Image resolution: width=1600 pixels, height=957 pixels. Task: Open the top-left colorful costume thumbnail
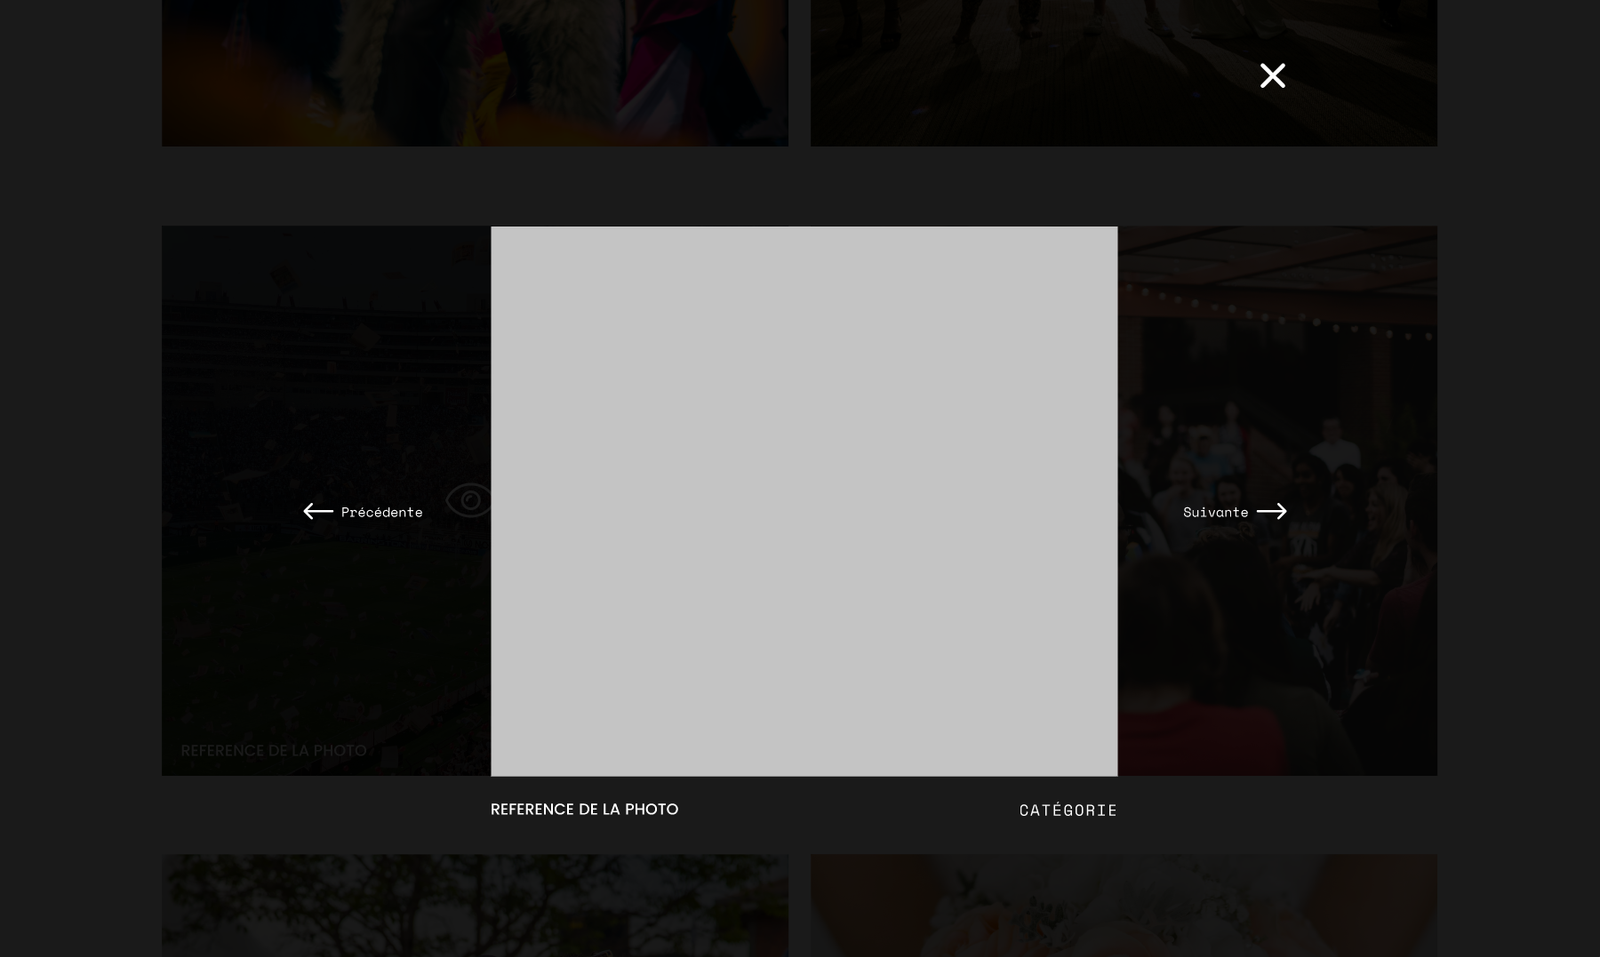(x=474, y=72)
